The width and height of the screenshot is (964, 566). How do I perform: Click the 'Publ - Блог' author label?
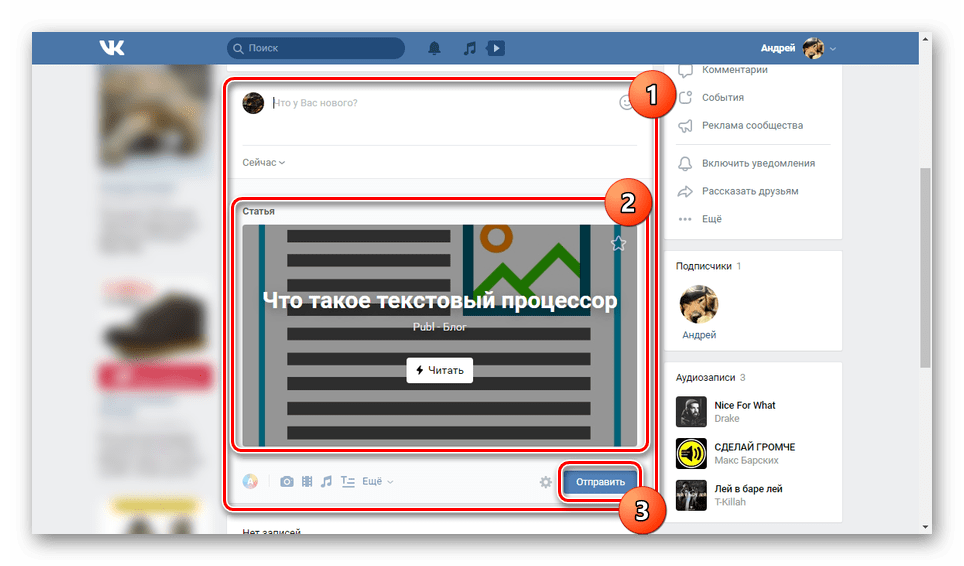pos(440,327)
